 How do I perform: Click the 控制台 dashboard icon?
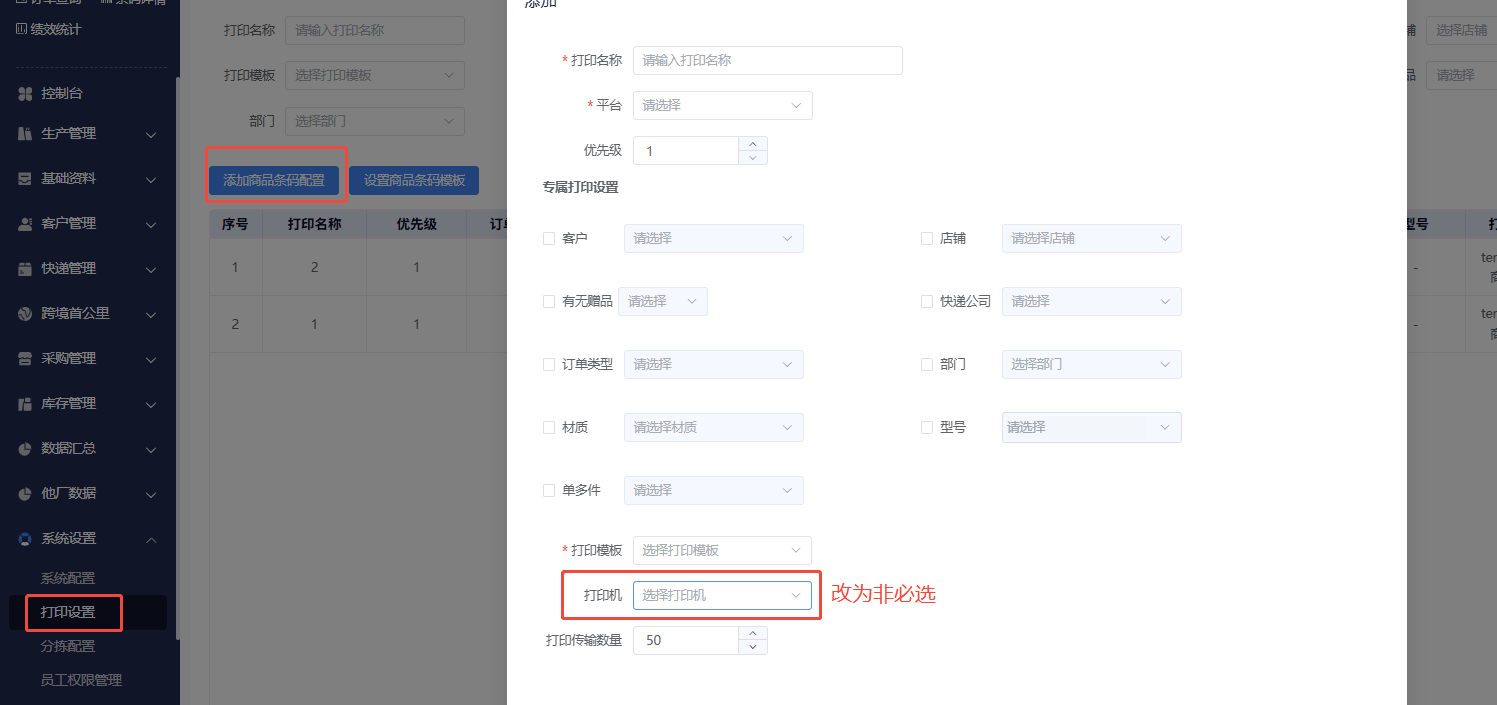coord(26,94)
